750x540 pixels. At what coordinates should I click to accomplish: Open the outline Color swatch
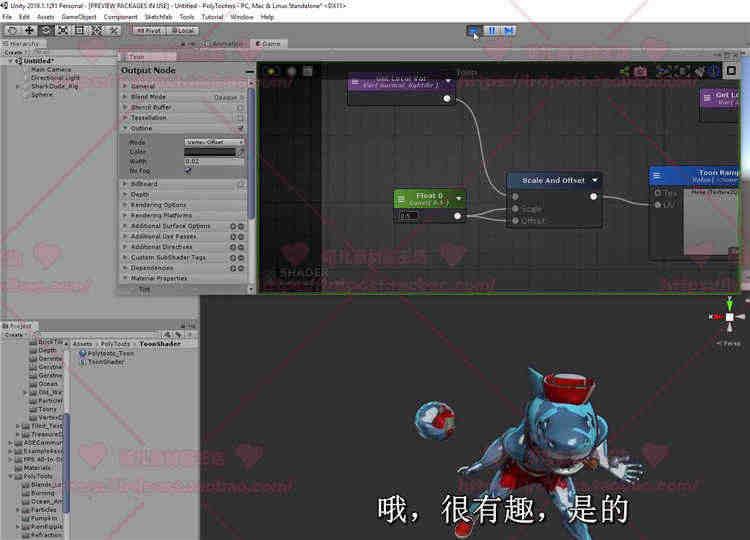coord(210,152)
